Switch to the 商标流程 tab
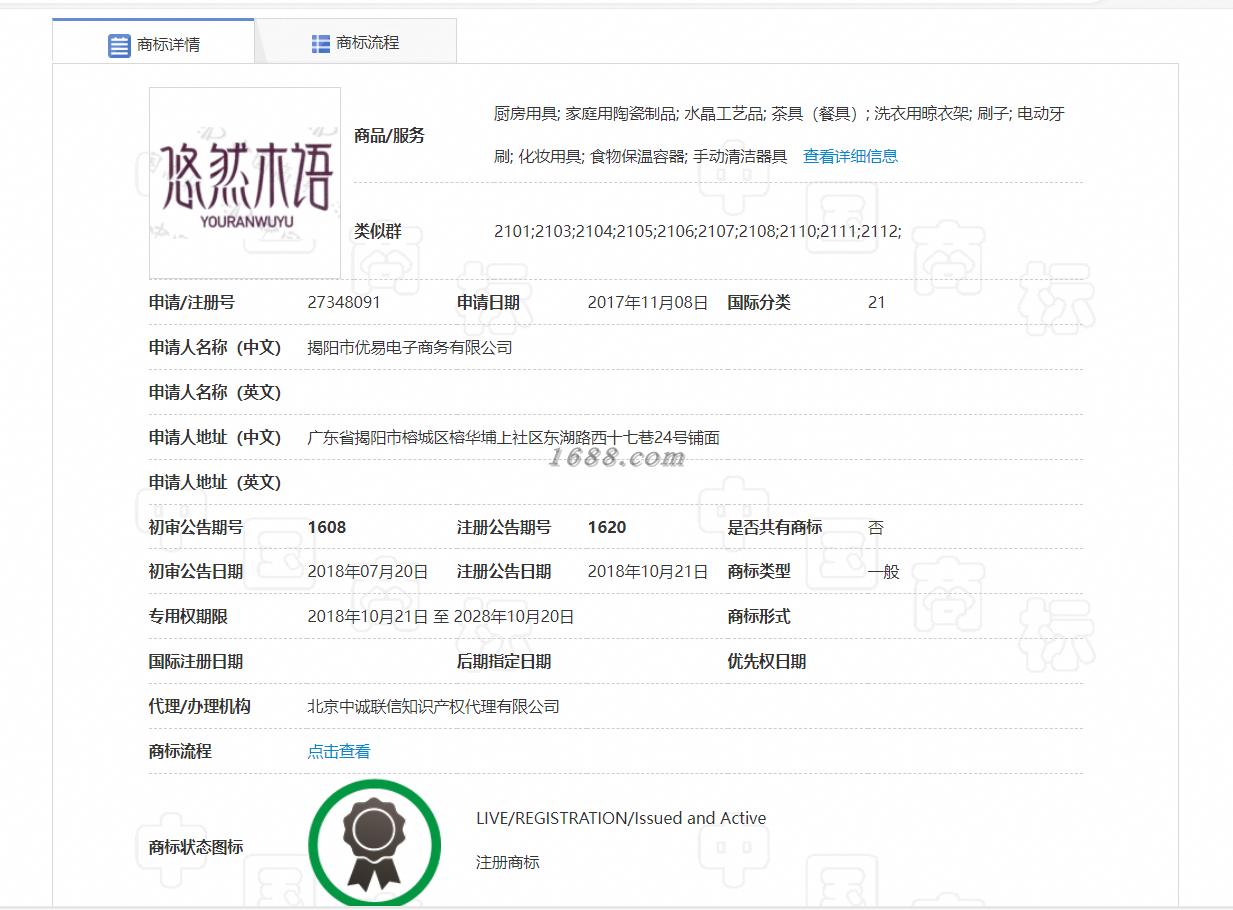Viewport: 1233px width, 910px height. tap(355, 42)
